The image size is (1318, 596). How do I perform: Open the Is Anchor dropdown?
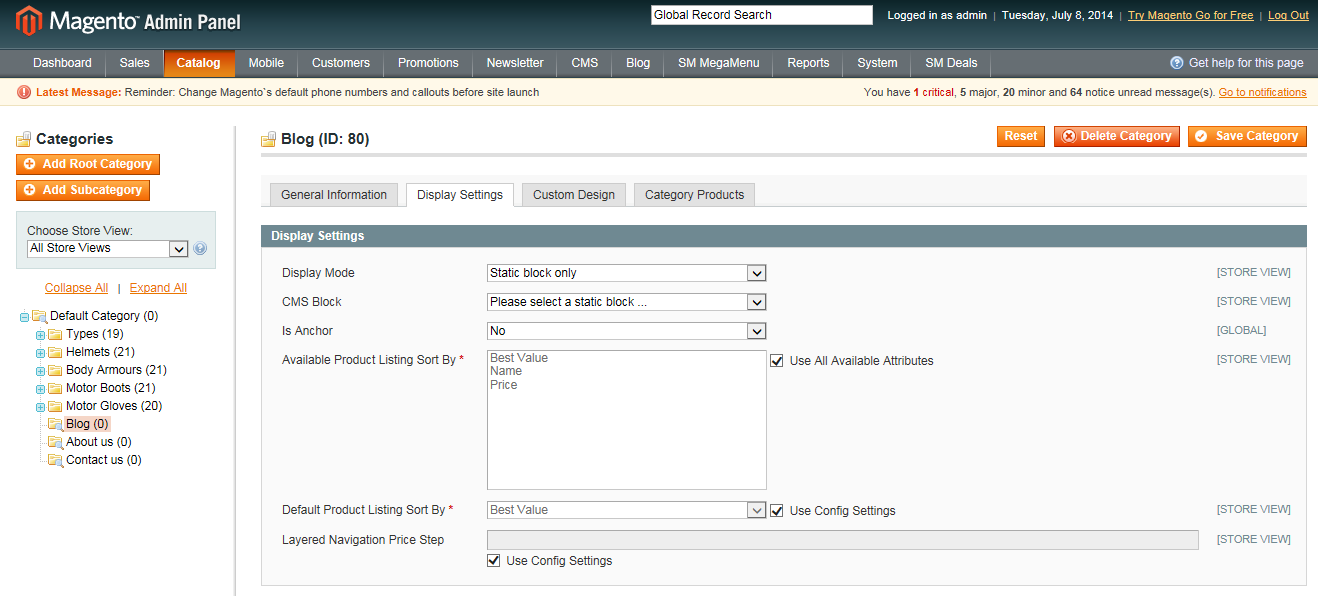pyautogui.click(x=626, y=331)
